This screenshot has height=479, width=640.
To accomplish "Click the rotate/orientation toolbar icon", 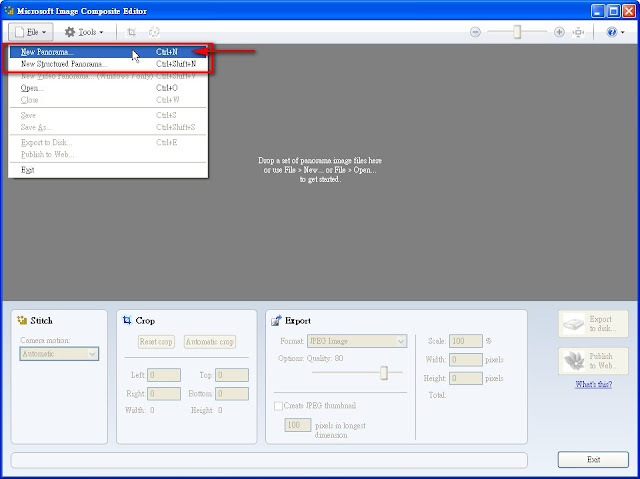I will (154, 32).
